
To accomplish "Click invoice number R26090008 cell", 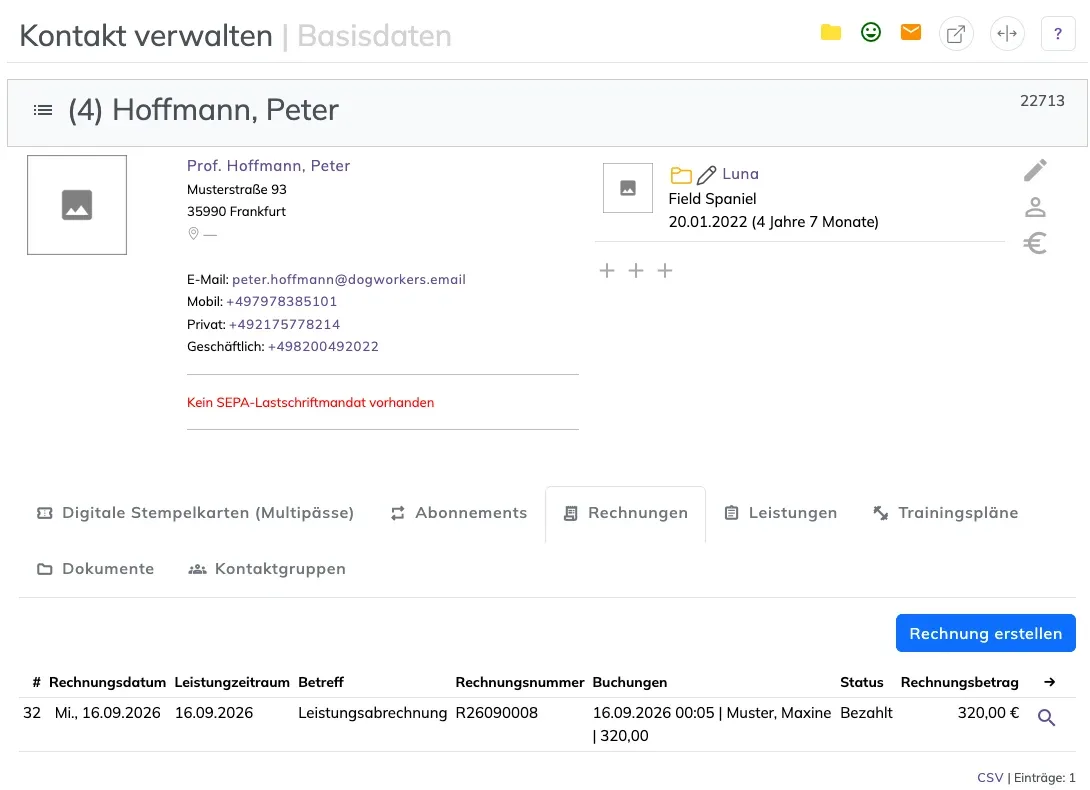I will point(496,713).
